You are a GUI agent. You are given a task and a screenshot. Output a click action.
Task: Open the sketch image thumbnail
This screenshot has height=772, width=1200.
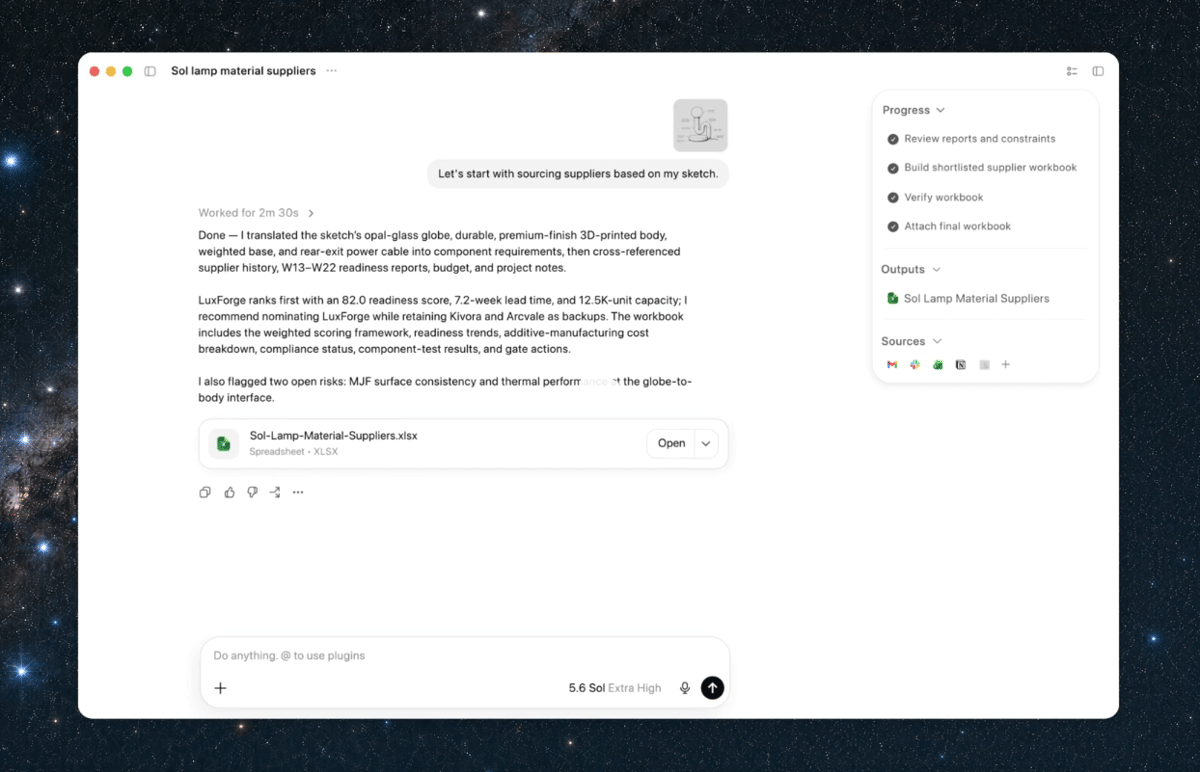(700, 125)
